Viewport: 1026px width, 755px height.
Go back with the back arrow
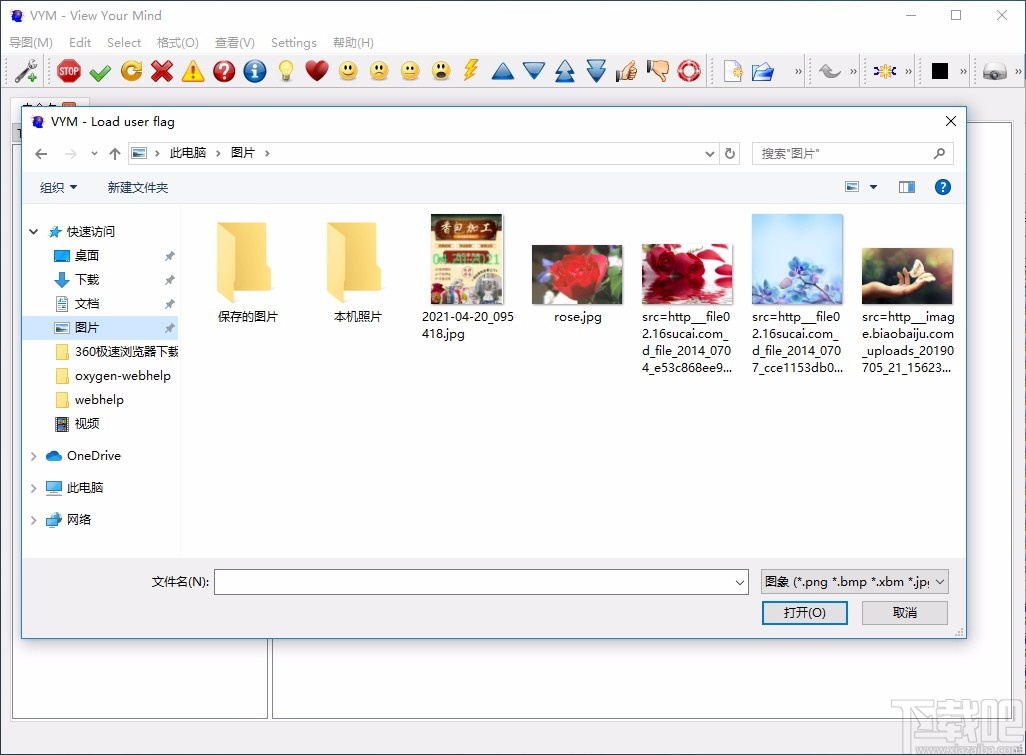tap(41, 154)
